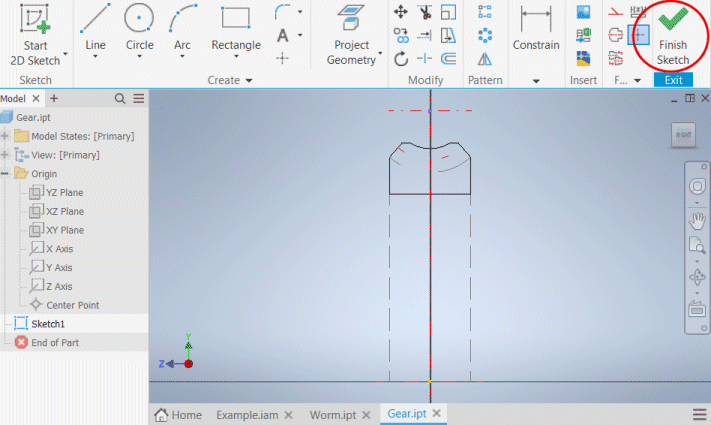Select the Mirror tool in Pattern
Image resolution: width=711 pixels, height=425 pixels.
pyautogui.click(x=485, y=59)
